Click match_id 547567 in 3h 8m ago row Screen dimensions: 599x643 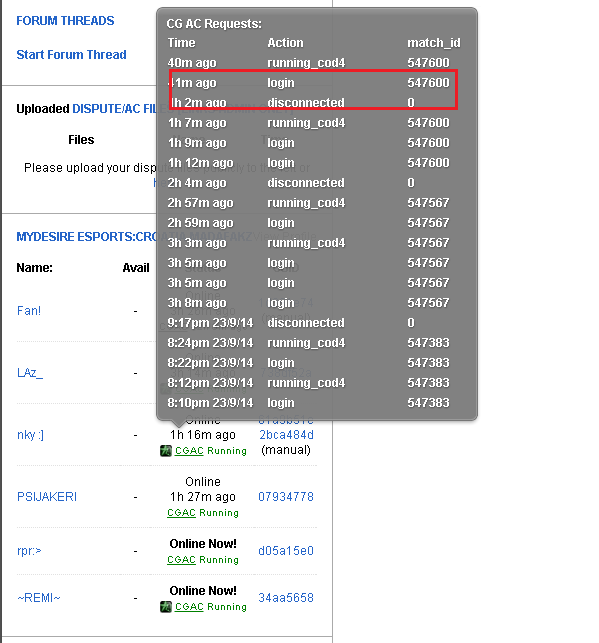(428, 303)
